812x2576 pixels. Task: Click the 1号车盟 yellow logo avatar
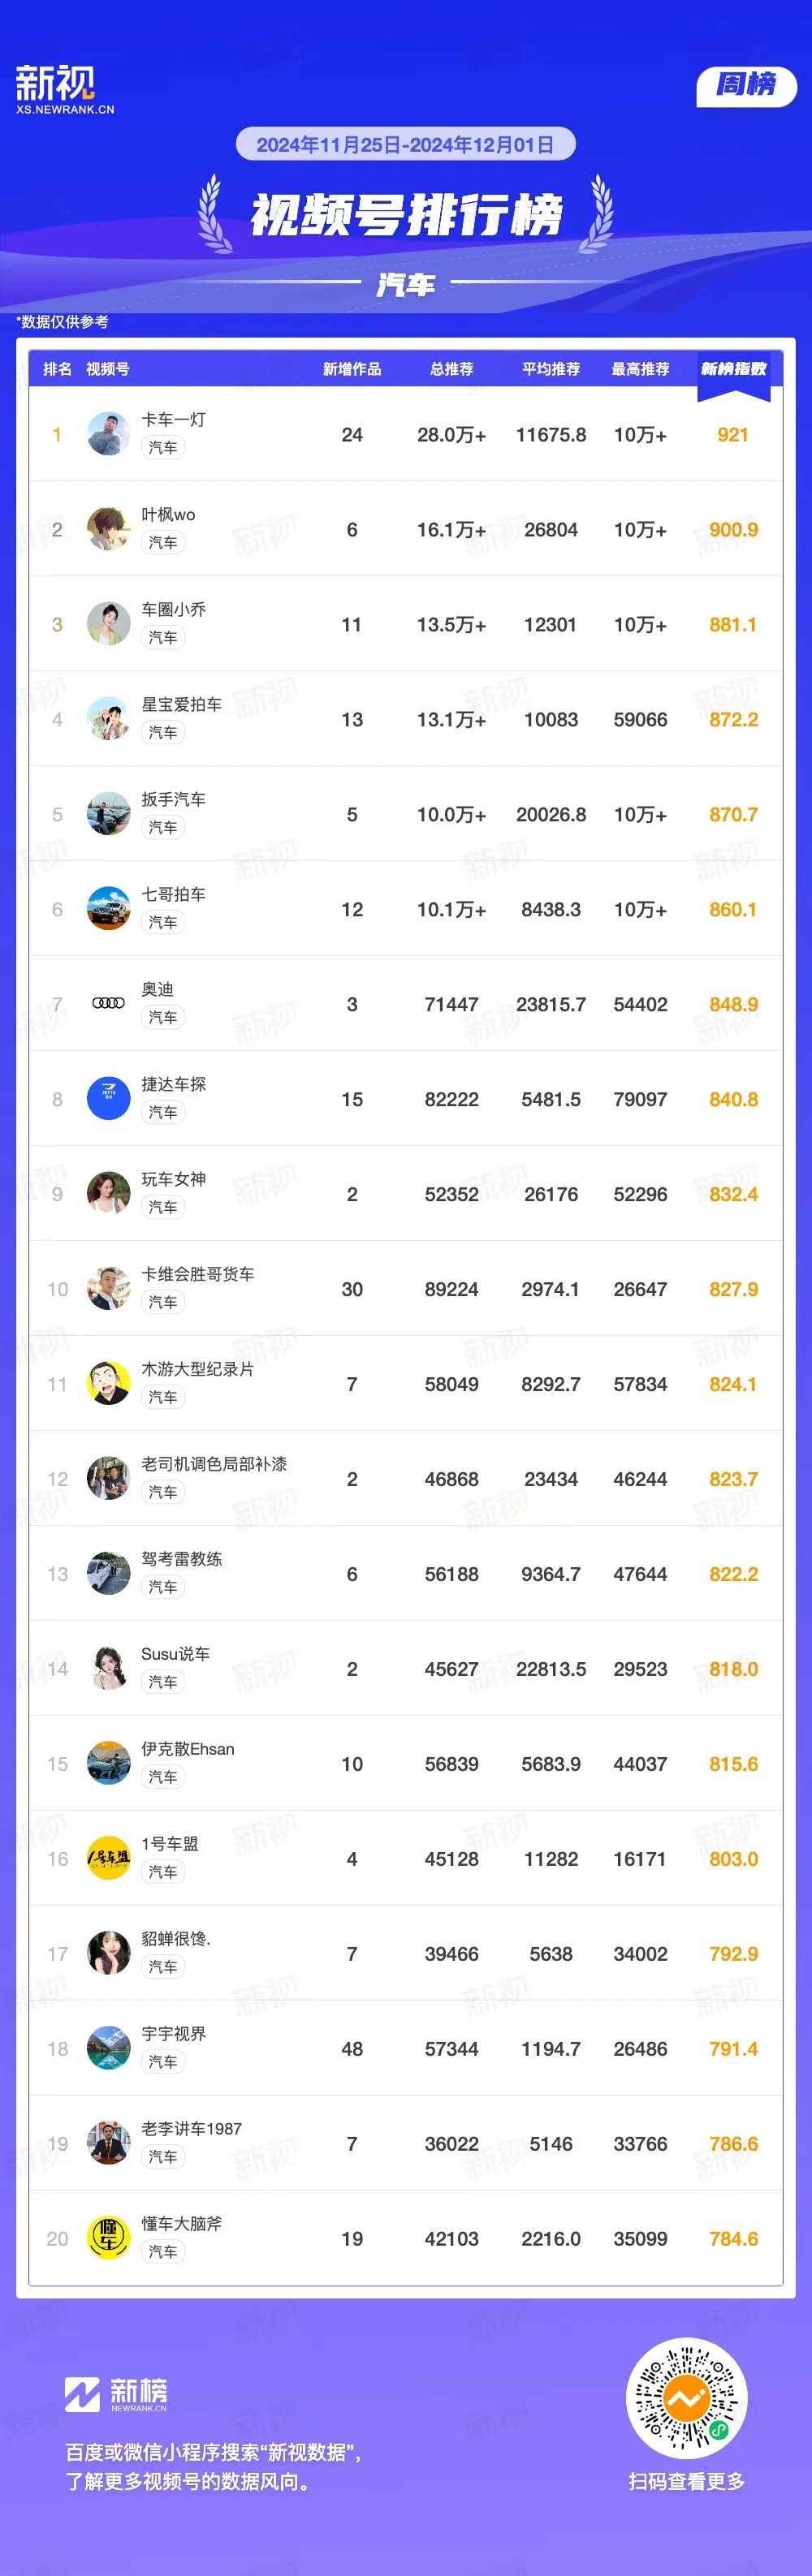[108, 1858]
